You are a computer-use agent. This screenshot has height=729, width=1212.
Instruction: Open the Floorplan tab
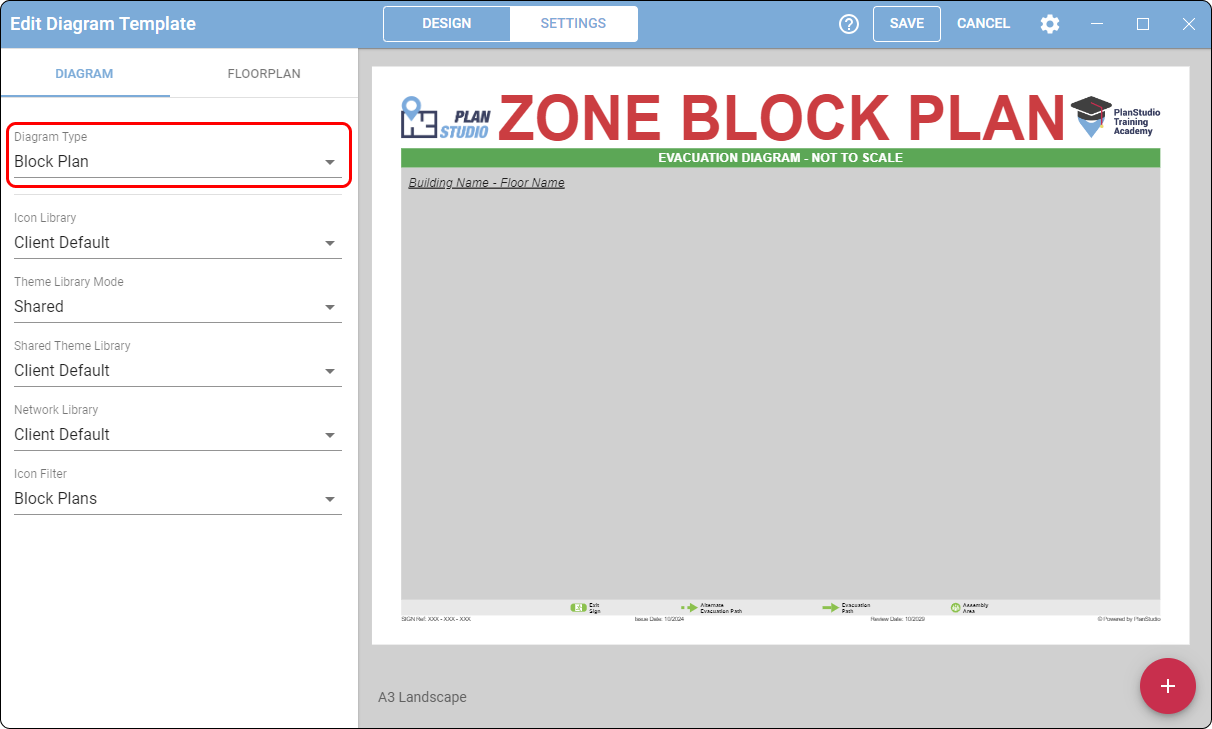(264, 74)
